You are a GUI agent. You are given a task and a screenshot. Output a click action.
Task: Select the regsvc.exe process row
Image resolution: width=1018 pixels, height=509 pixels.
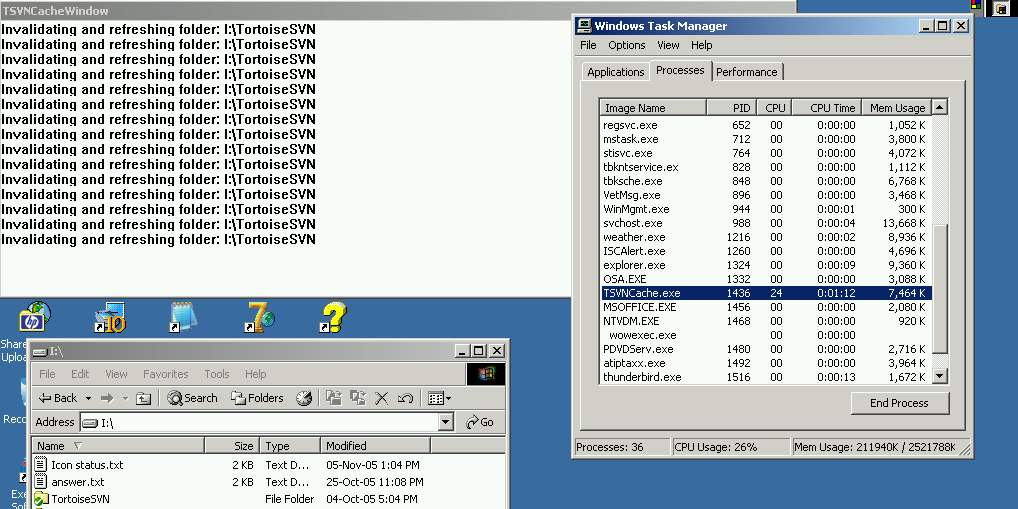click(x=766, y=125)
